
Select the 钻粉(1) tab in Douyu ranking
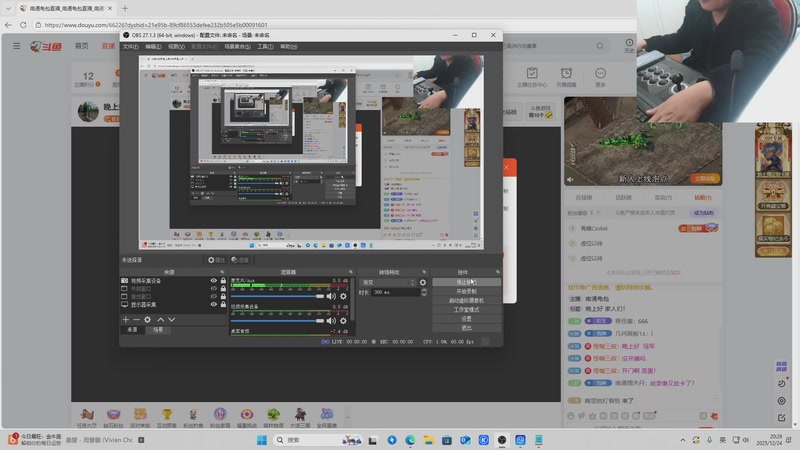point(703,197)
